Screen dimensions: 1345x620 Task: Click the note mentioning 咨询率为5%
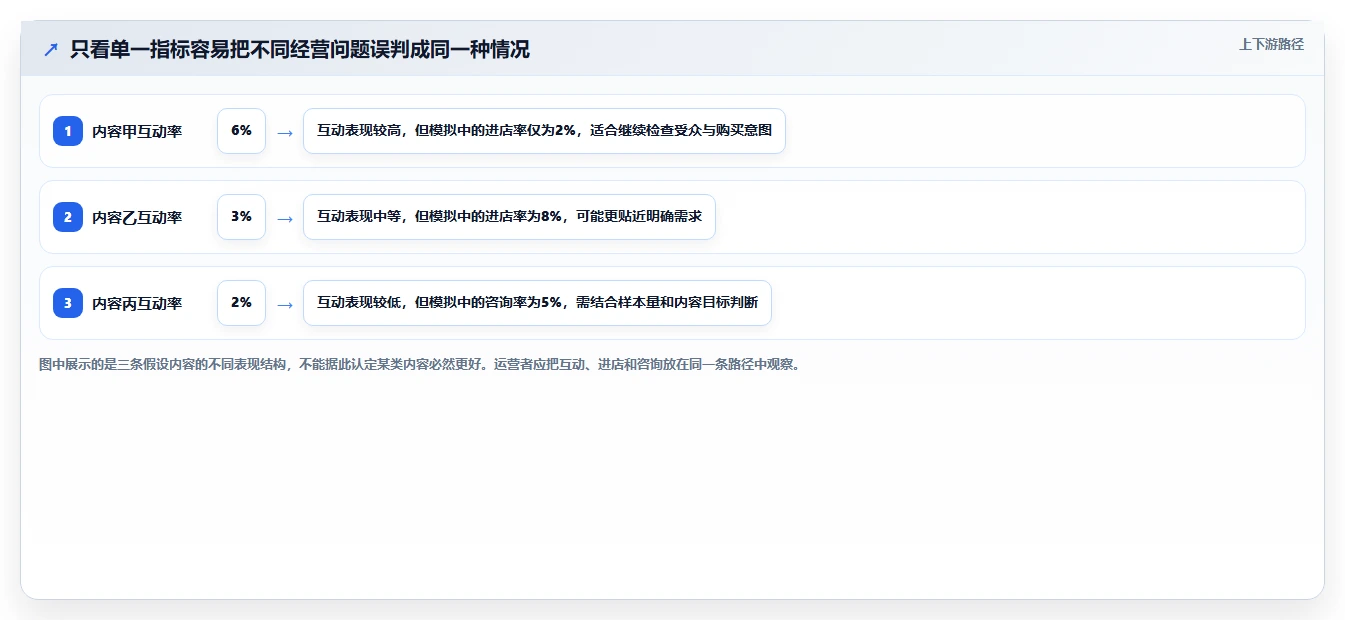537,303
